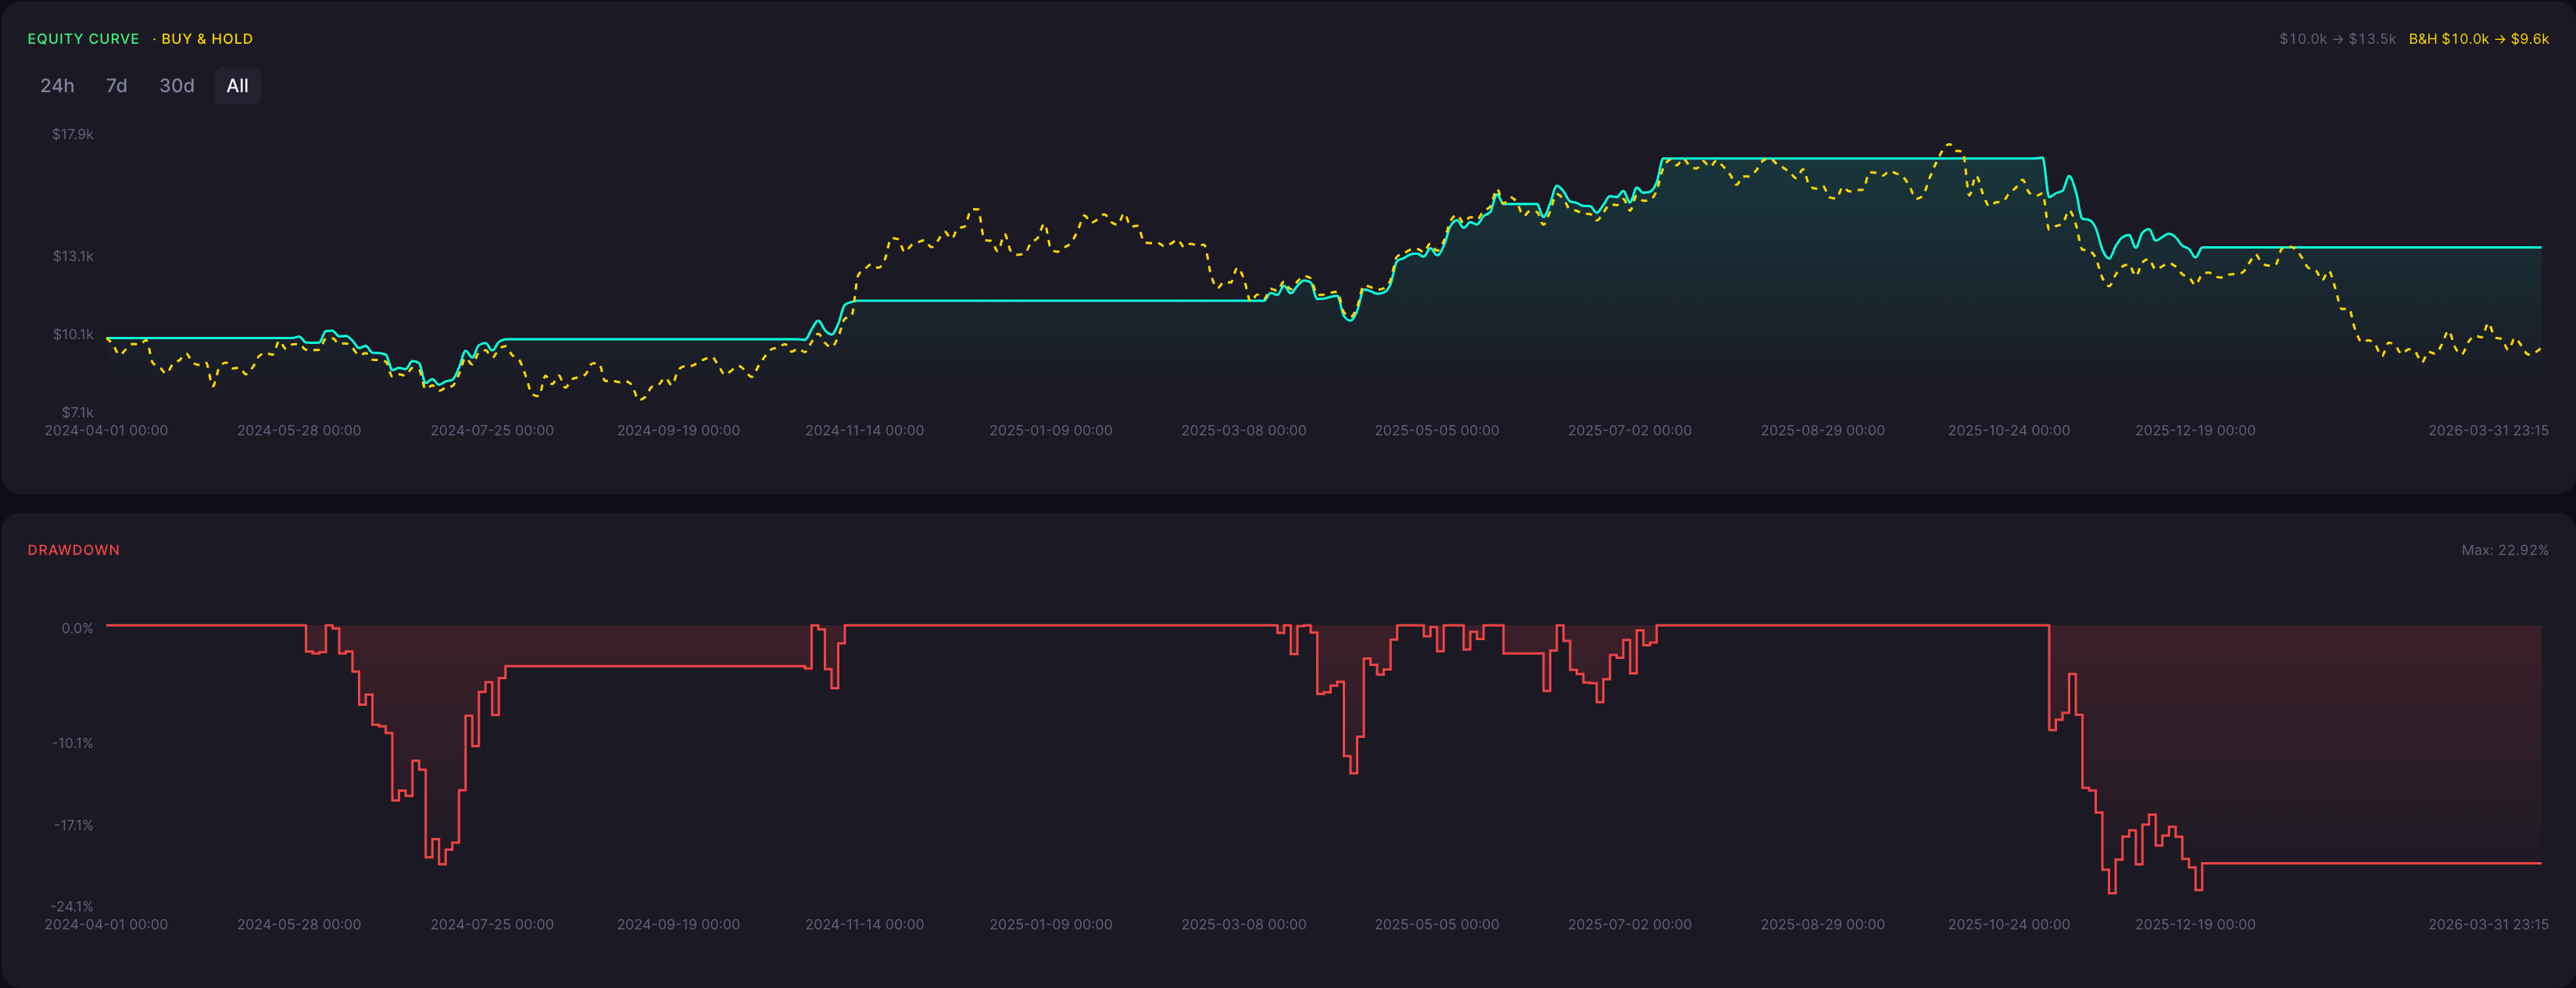Select the All time range tab

click(237, 86)
